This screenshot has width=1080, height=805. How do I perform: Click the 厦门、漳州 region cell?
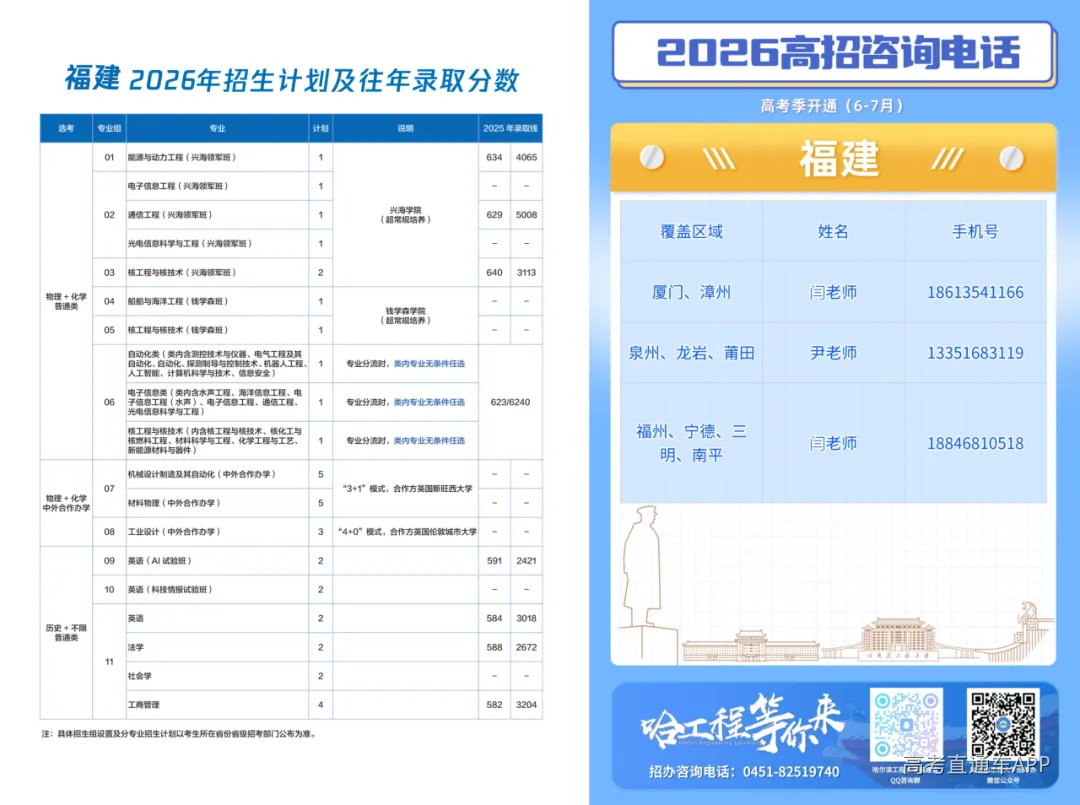[x=692, y=292]
